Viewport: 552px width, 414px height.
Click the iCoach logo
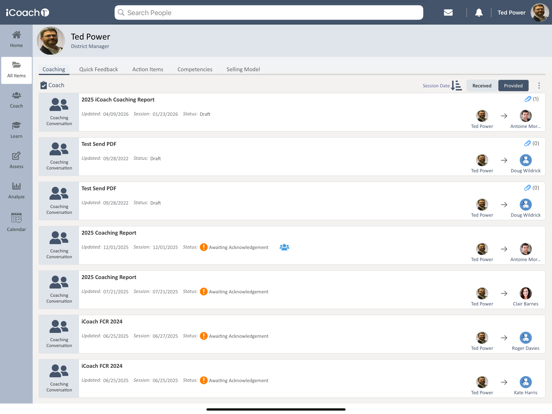coord(27,13)
